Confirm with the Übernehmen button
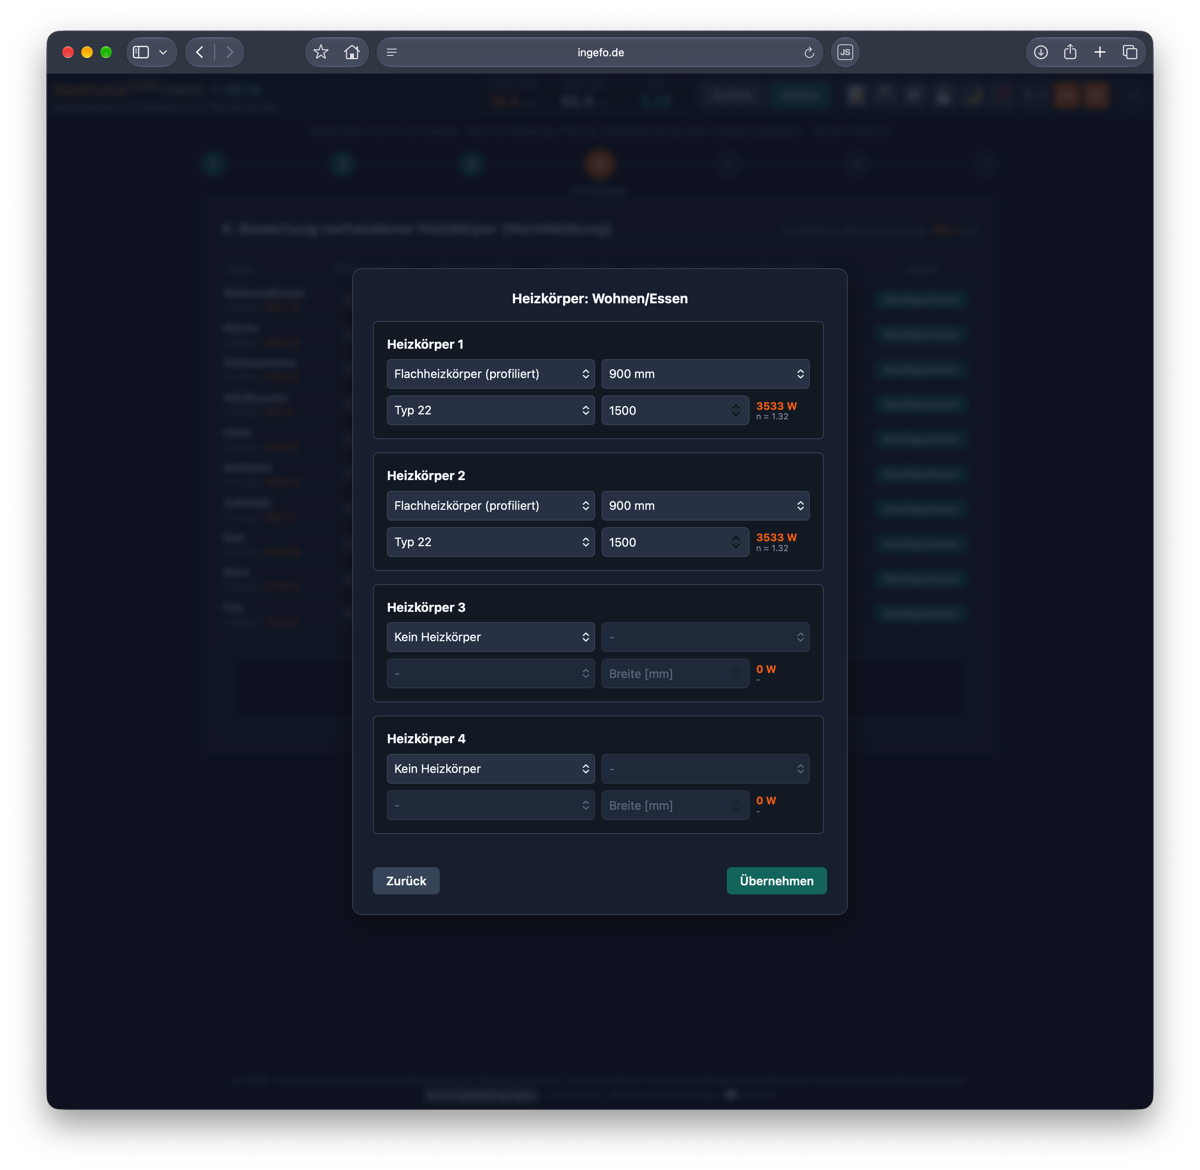1200x1170 pixels. click(777, 881)
